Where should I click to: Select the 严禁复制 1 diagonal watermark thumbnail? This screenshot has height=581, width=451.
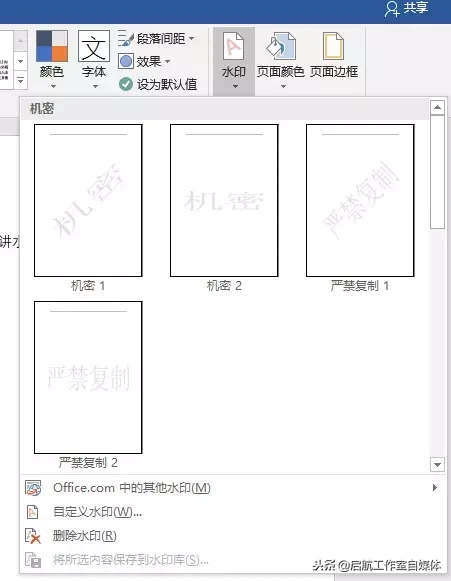pos(360,200)
